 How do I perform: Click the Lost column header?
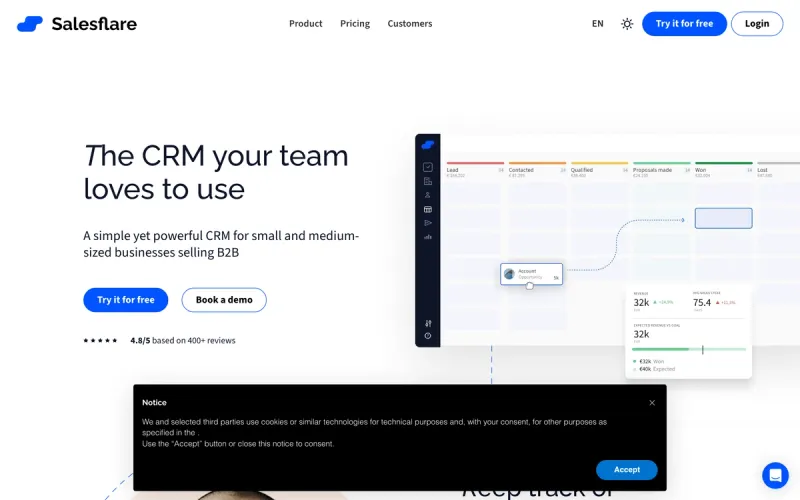779,170
